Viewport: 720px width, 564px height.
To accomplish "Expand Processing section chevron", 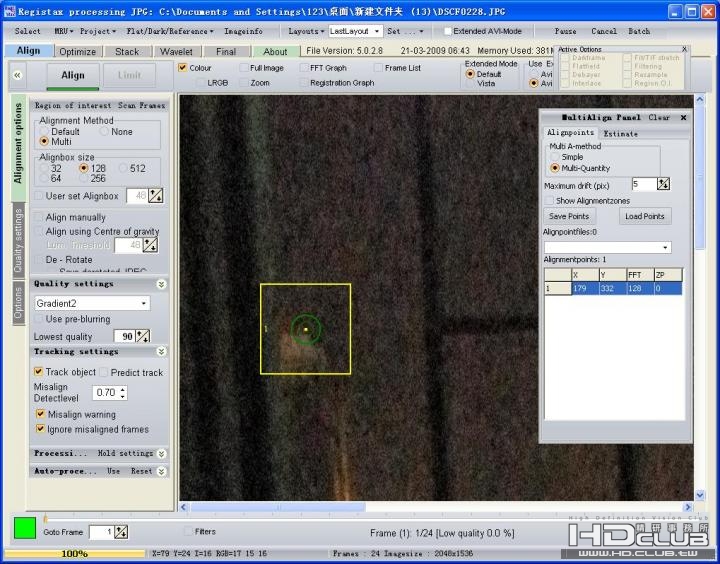I will [x=161, y=454].
